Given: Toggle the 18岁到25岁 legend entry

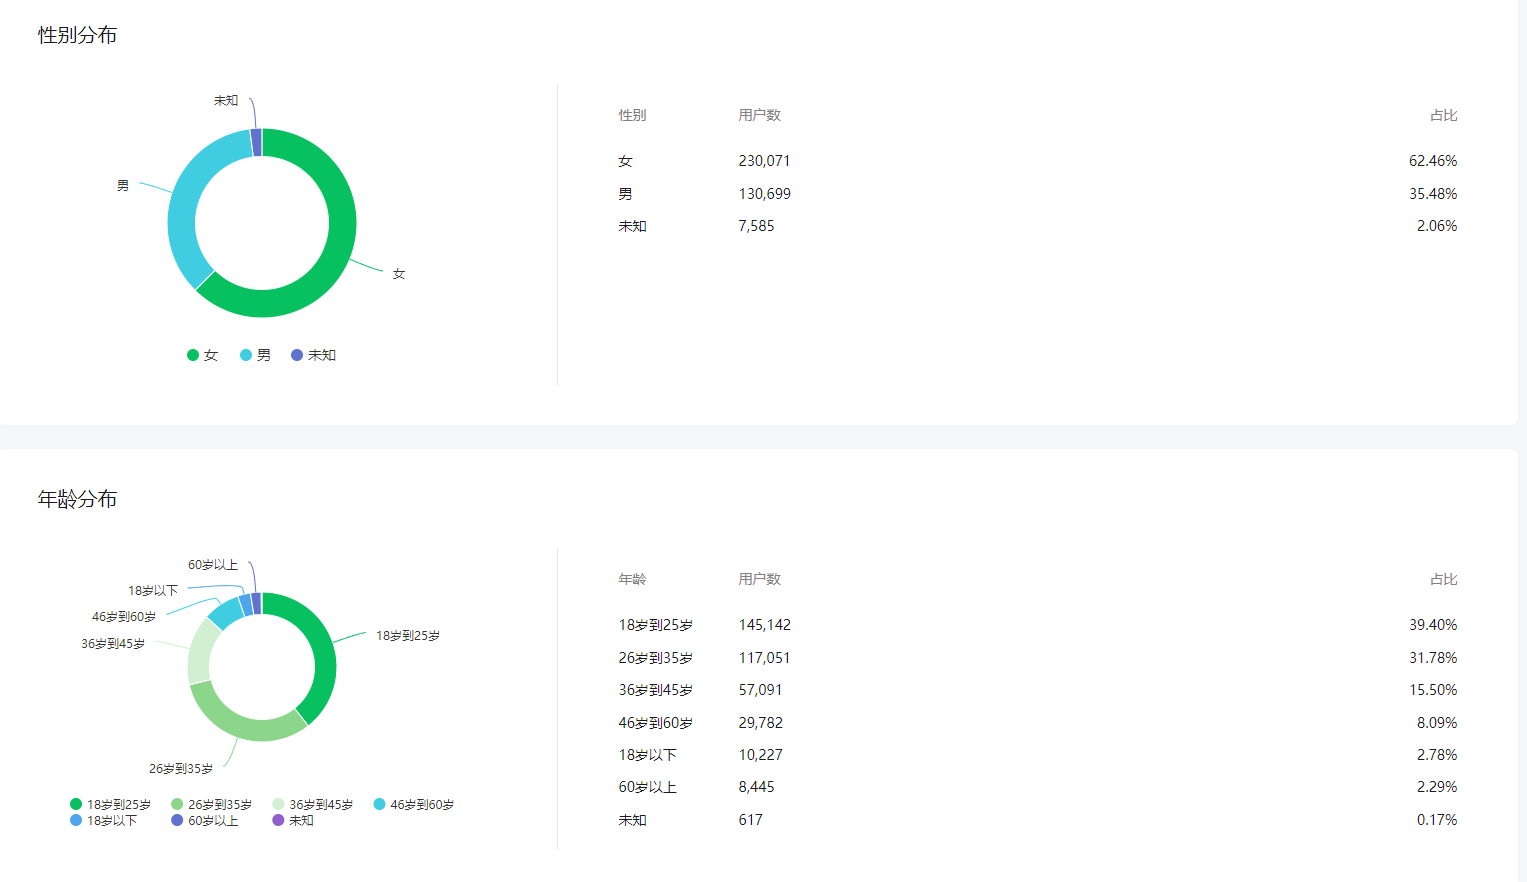Looking at the screenshot, I should pos(110,804).
